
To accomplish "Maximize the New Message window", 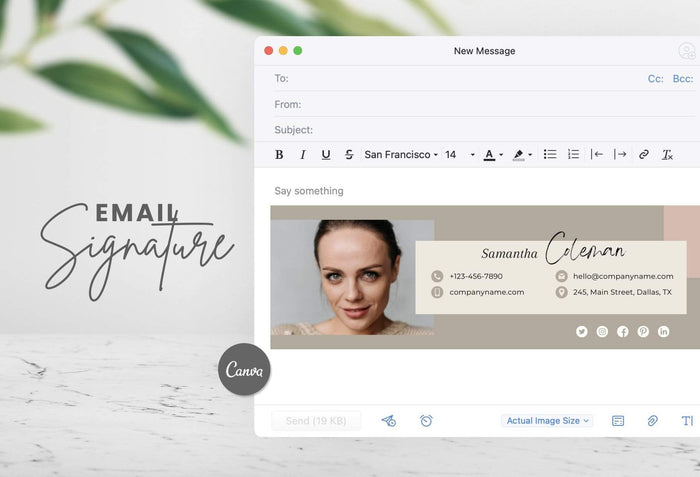I will point(298,51).
